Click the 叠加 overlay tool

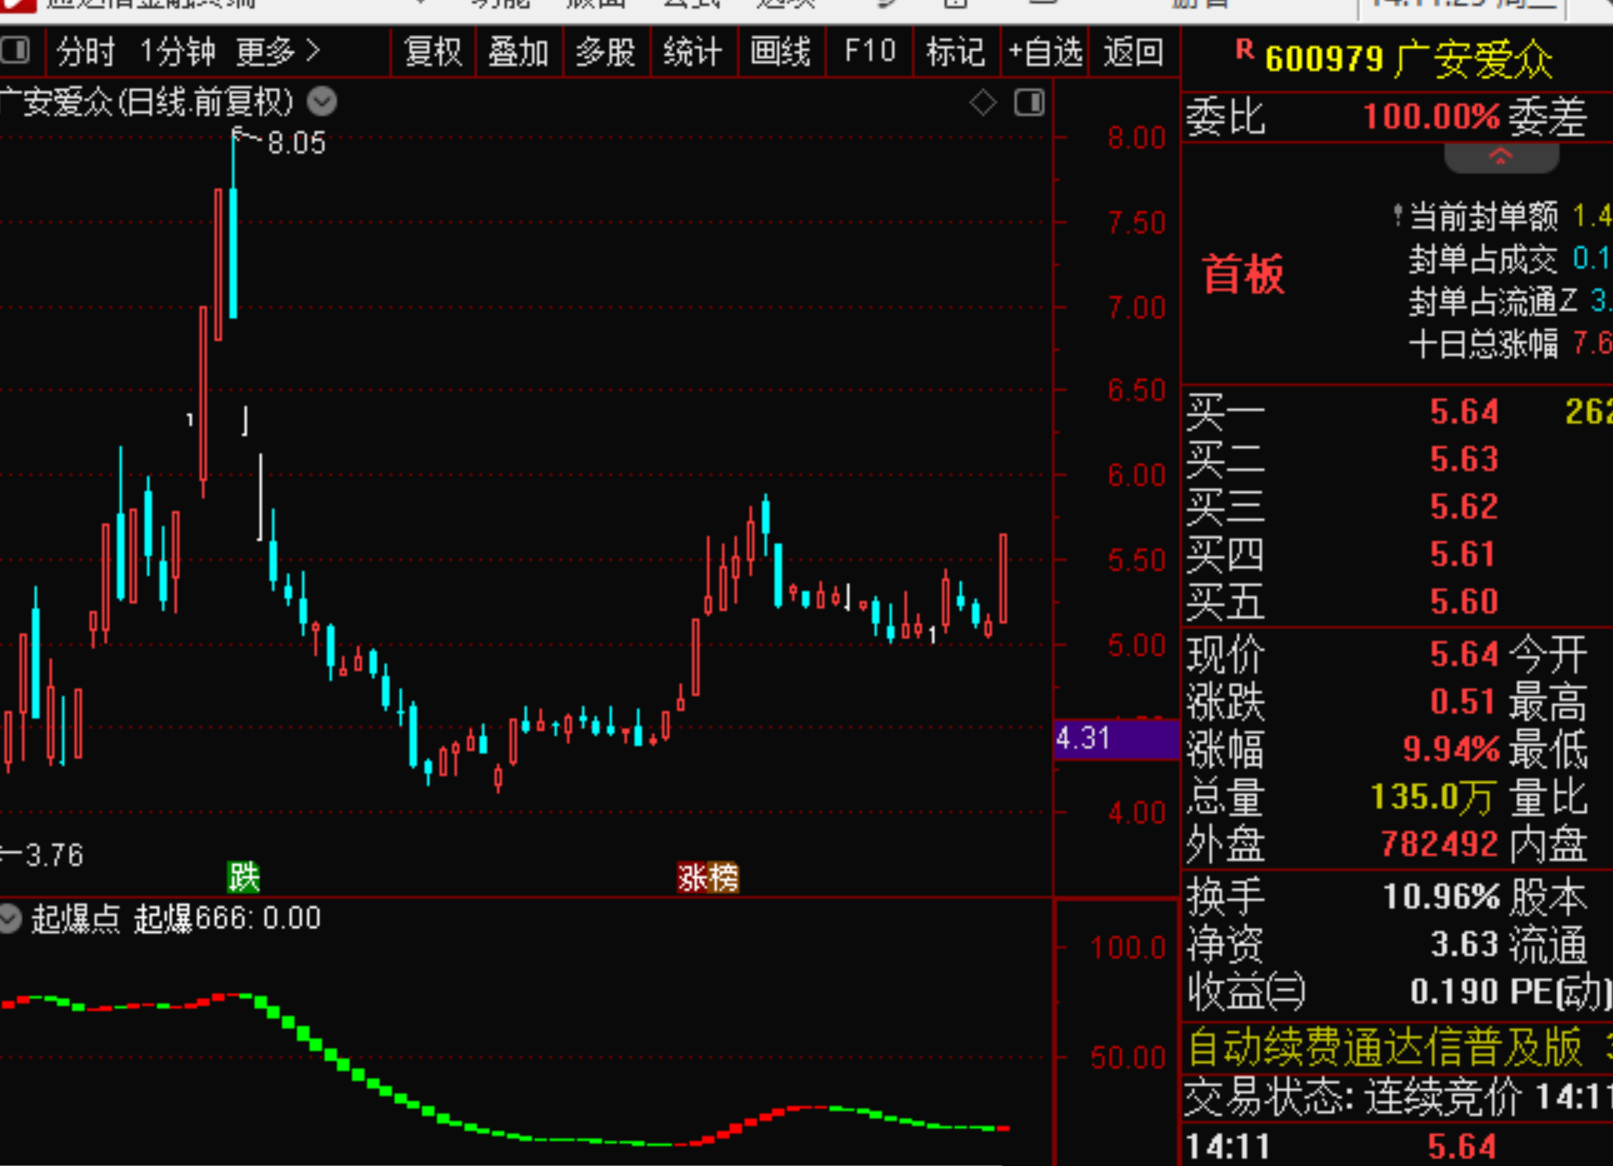pyautogui.click(x=518, y=50)
